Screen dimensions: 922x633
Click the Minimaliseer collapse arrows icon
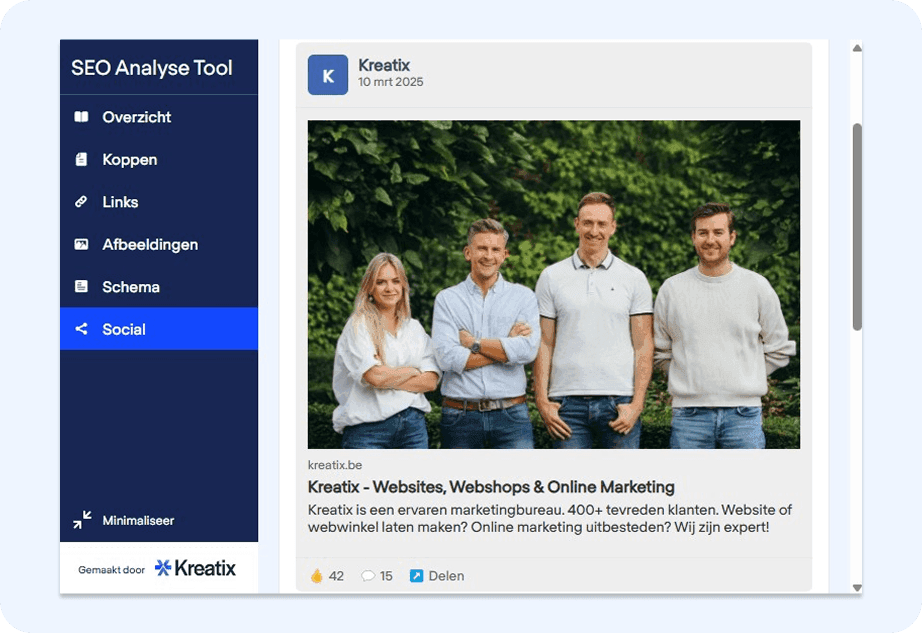pyautogui.click(x=82, y=521)
